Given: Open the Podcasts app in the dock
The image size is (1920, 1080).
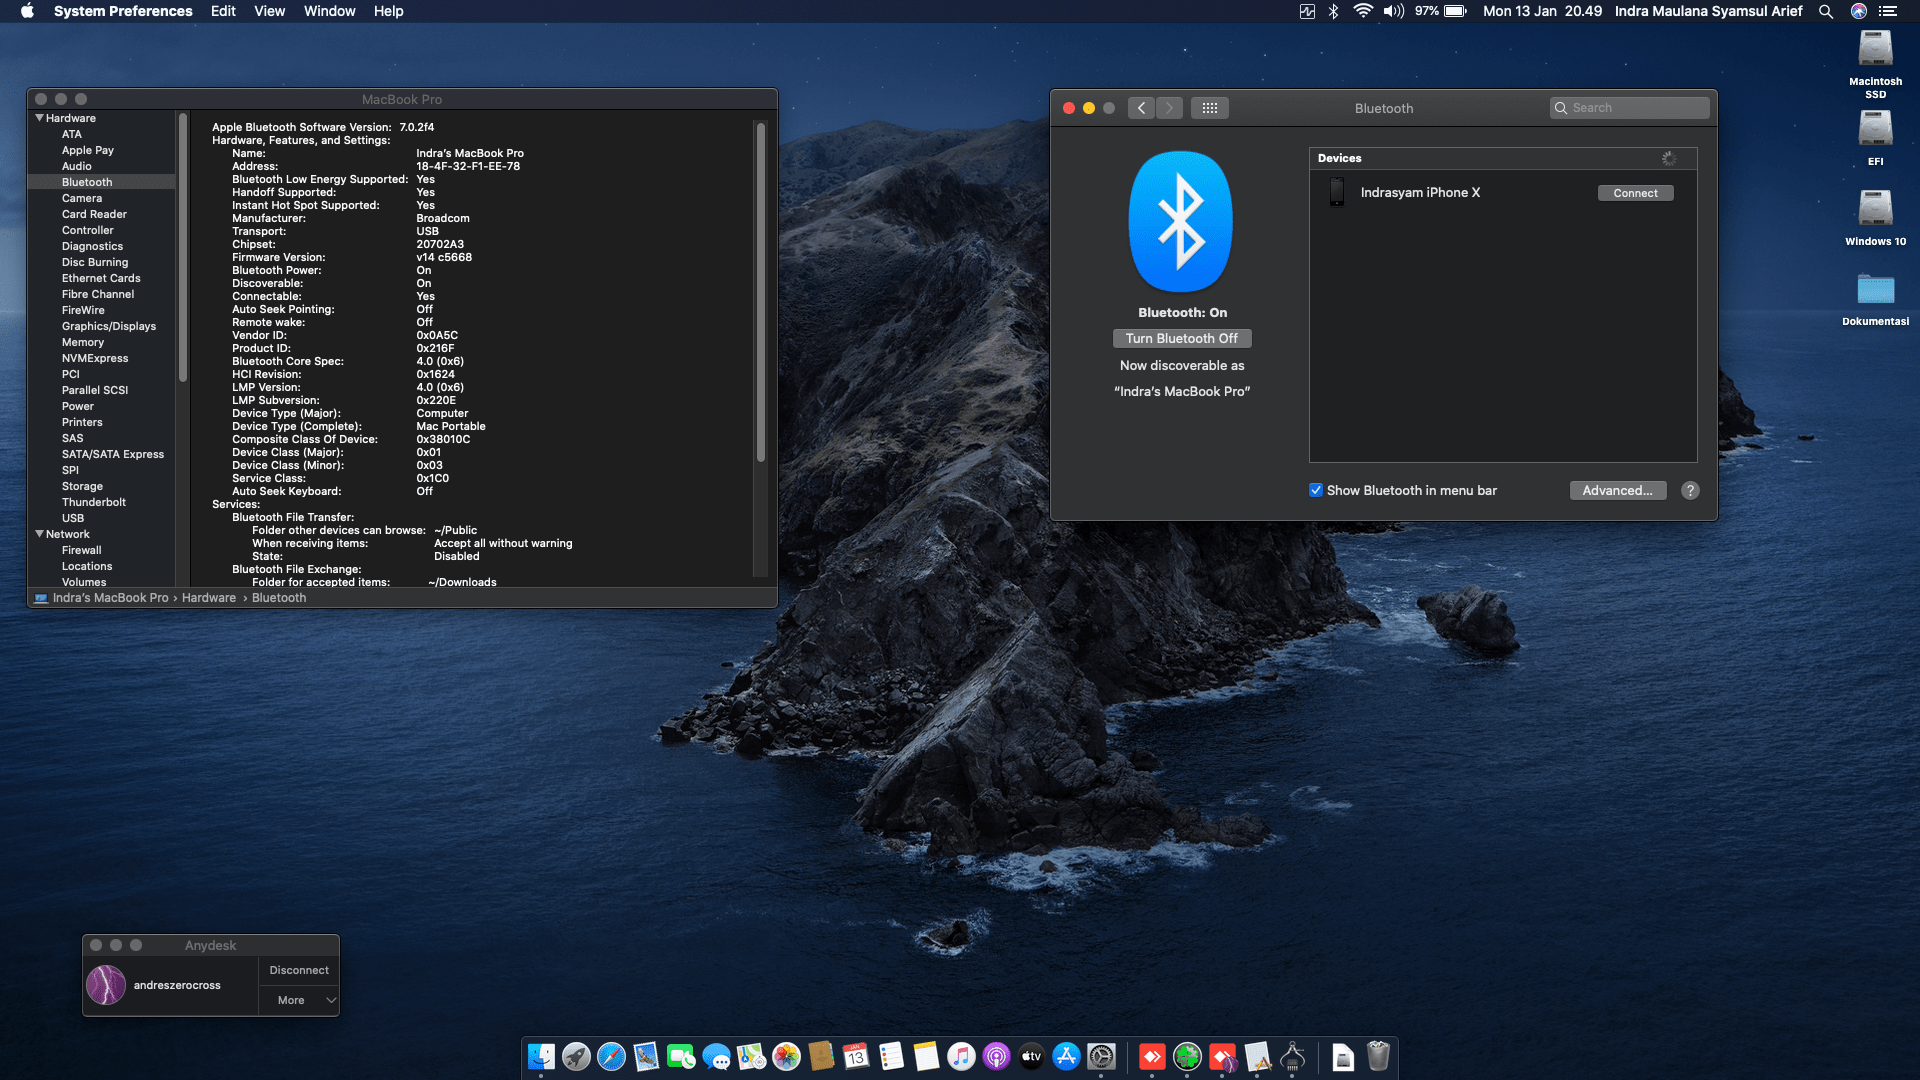Looking at the screenshot, I should click(x=996, y=1057).
